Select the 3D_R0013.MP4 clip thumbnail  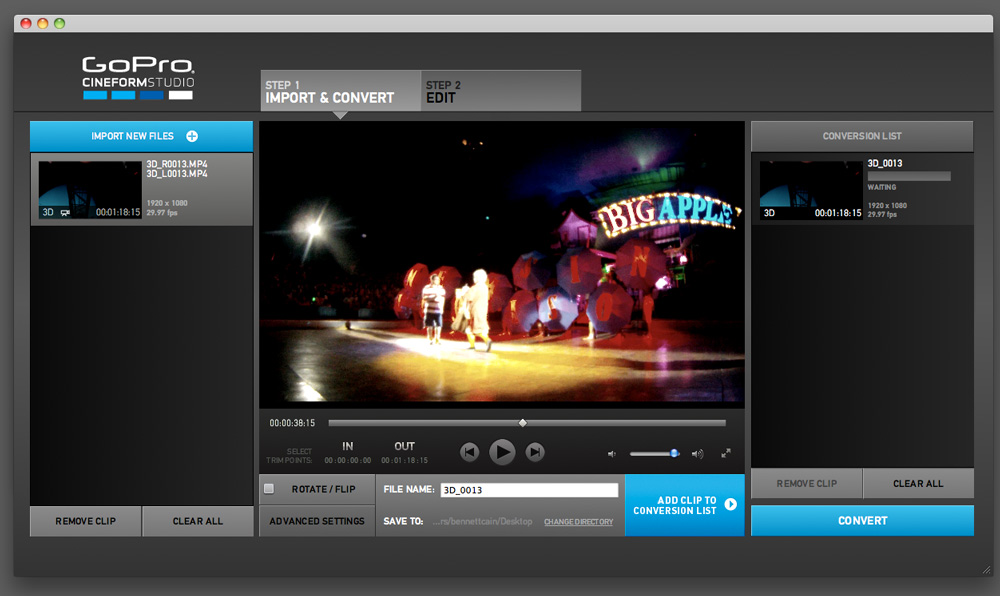[x=90, y=189]
